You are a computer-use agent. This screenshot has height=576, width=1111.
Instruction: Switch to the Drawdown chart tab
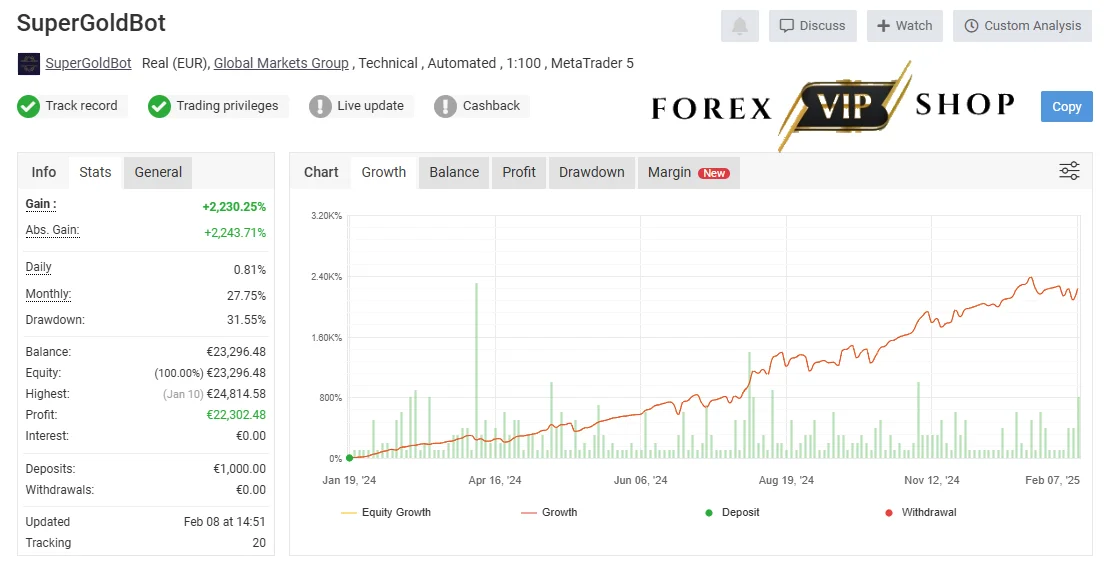[592, 172]
